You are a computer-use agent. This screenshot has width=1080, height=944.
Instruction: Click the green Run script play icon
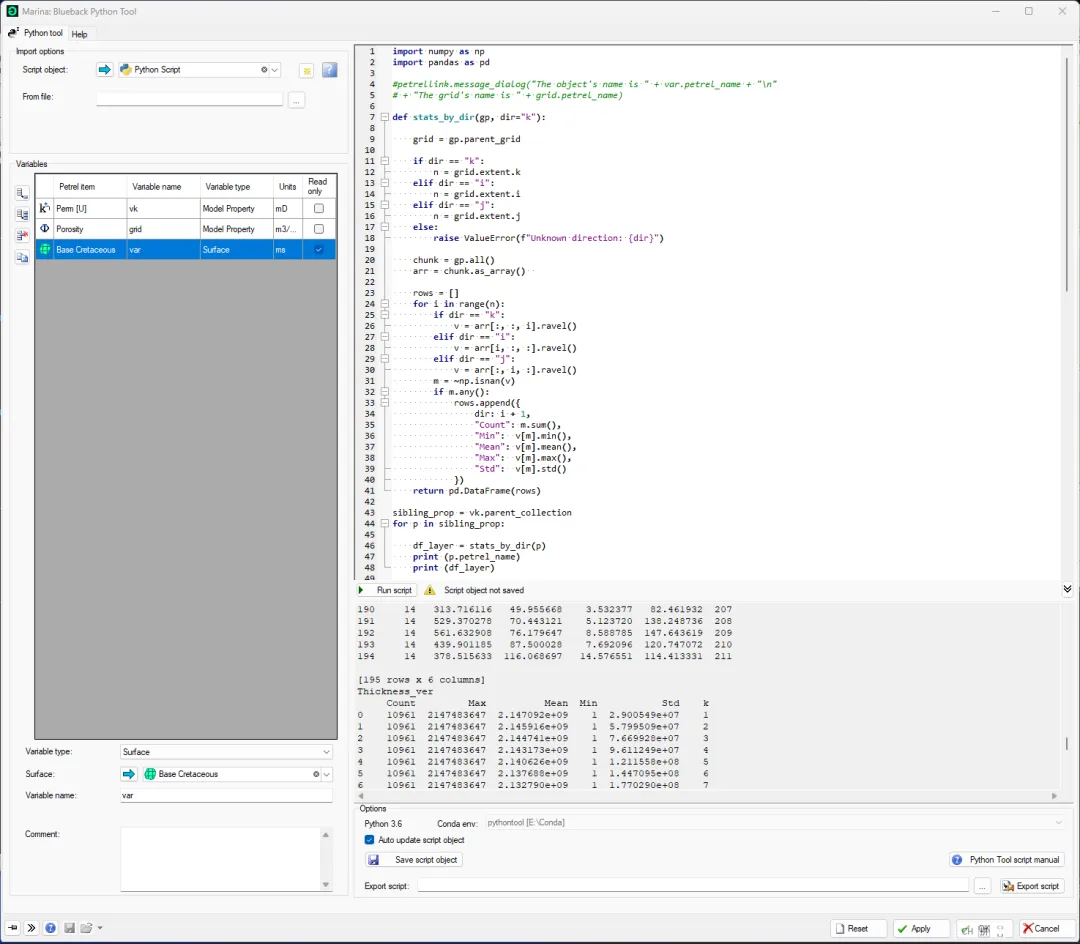[361, 590]
